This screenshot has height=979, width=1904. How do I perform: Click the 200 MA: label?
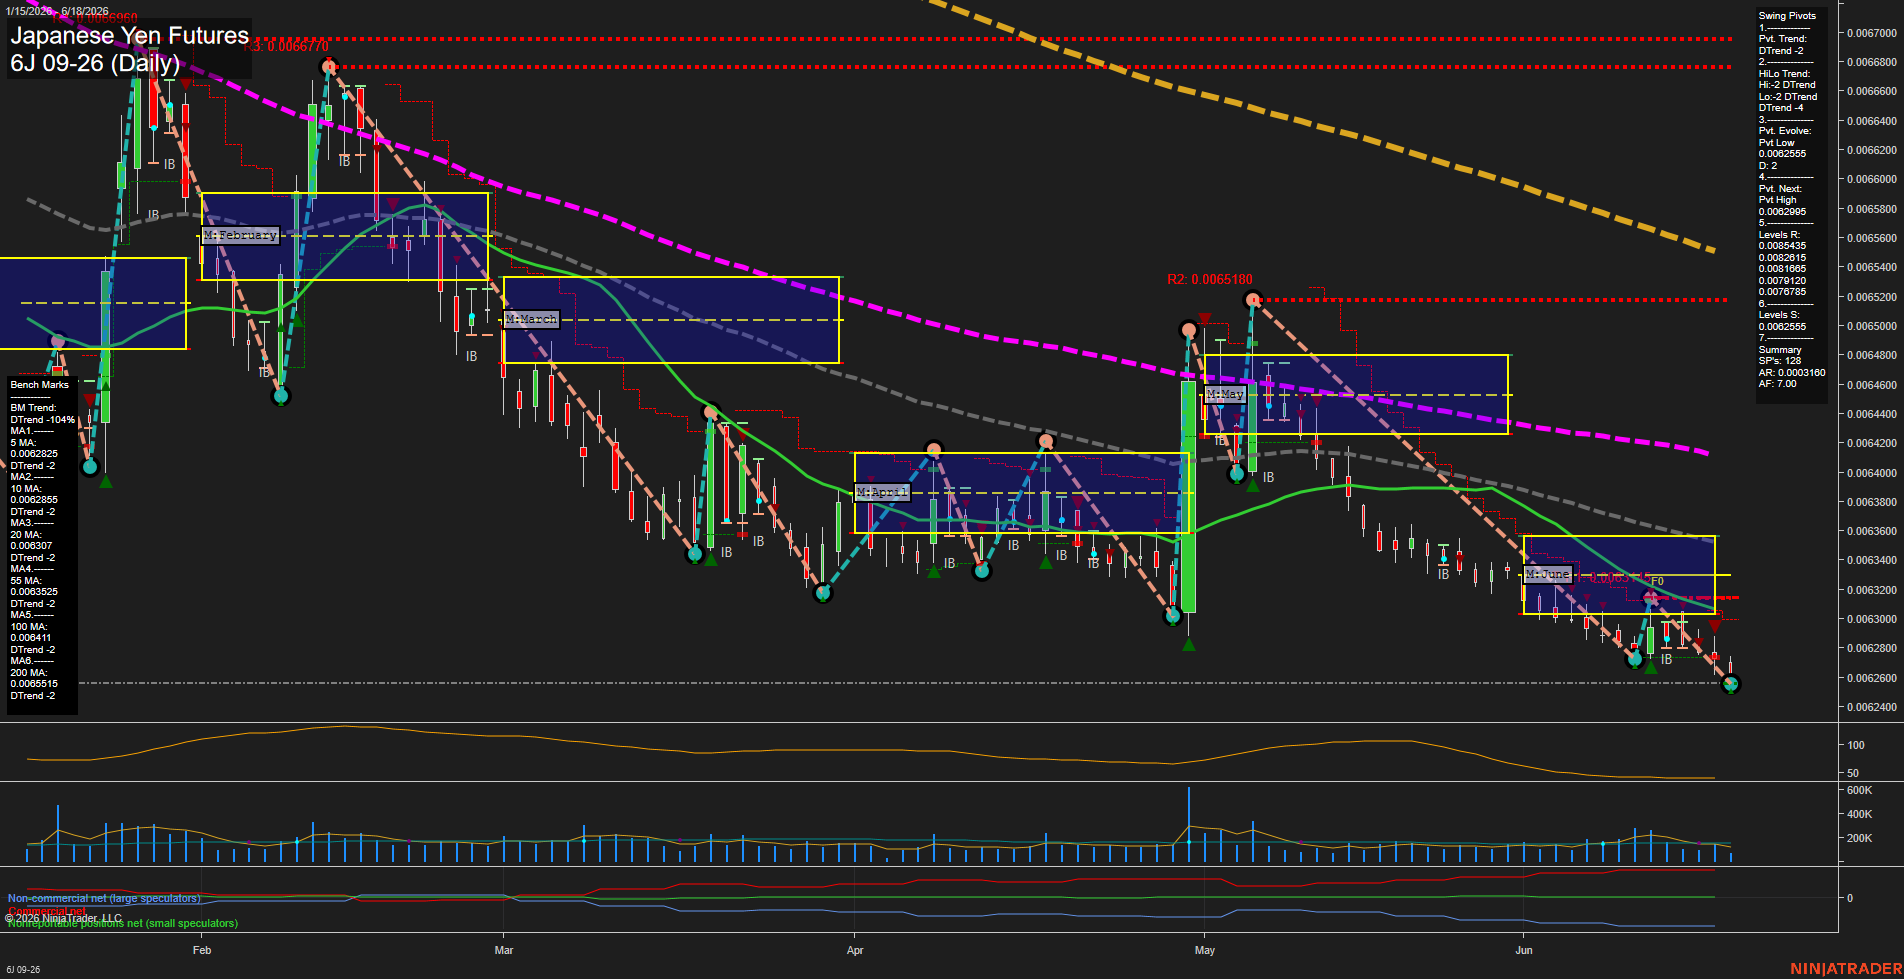[x=28, y=673]
